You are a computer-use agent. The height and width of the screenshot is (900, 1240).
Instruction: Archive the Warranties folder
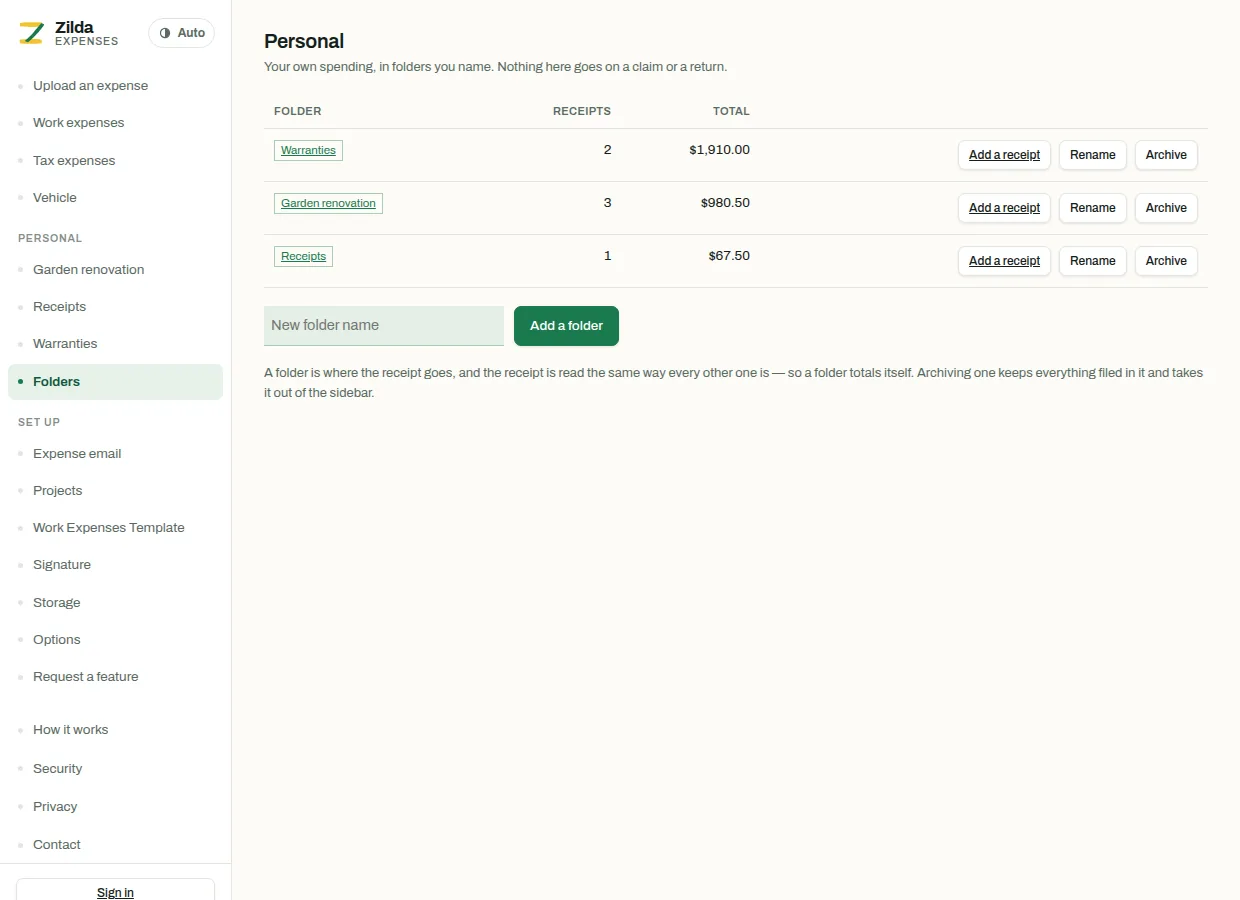click(x=1166, y=155)
